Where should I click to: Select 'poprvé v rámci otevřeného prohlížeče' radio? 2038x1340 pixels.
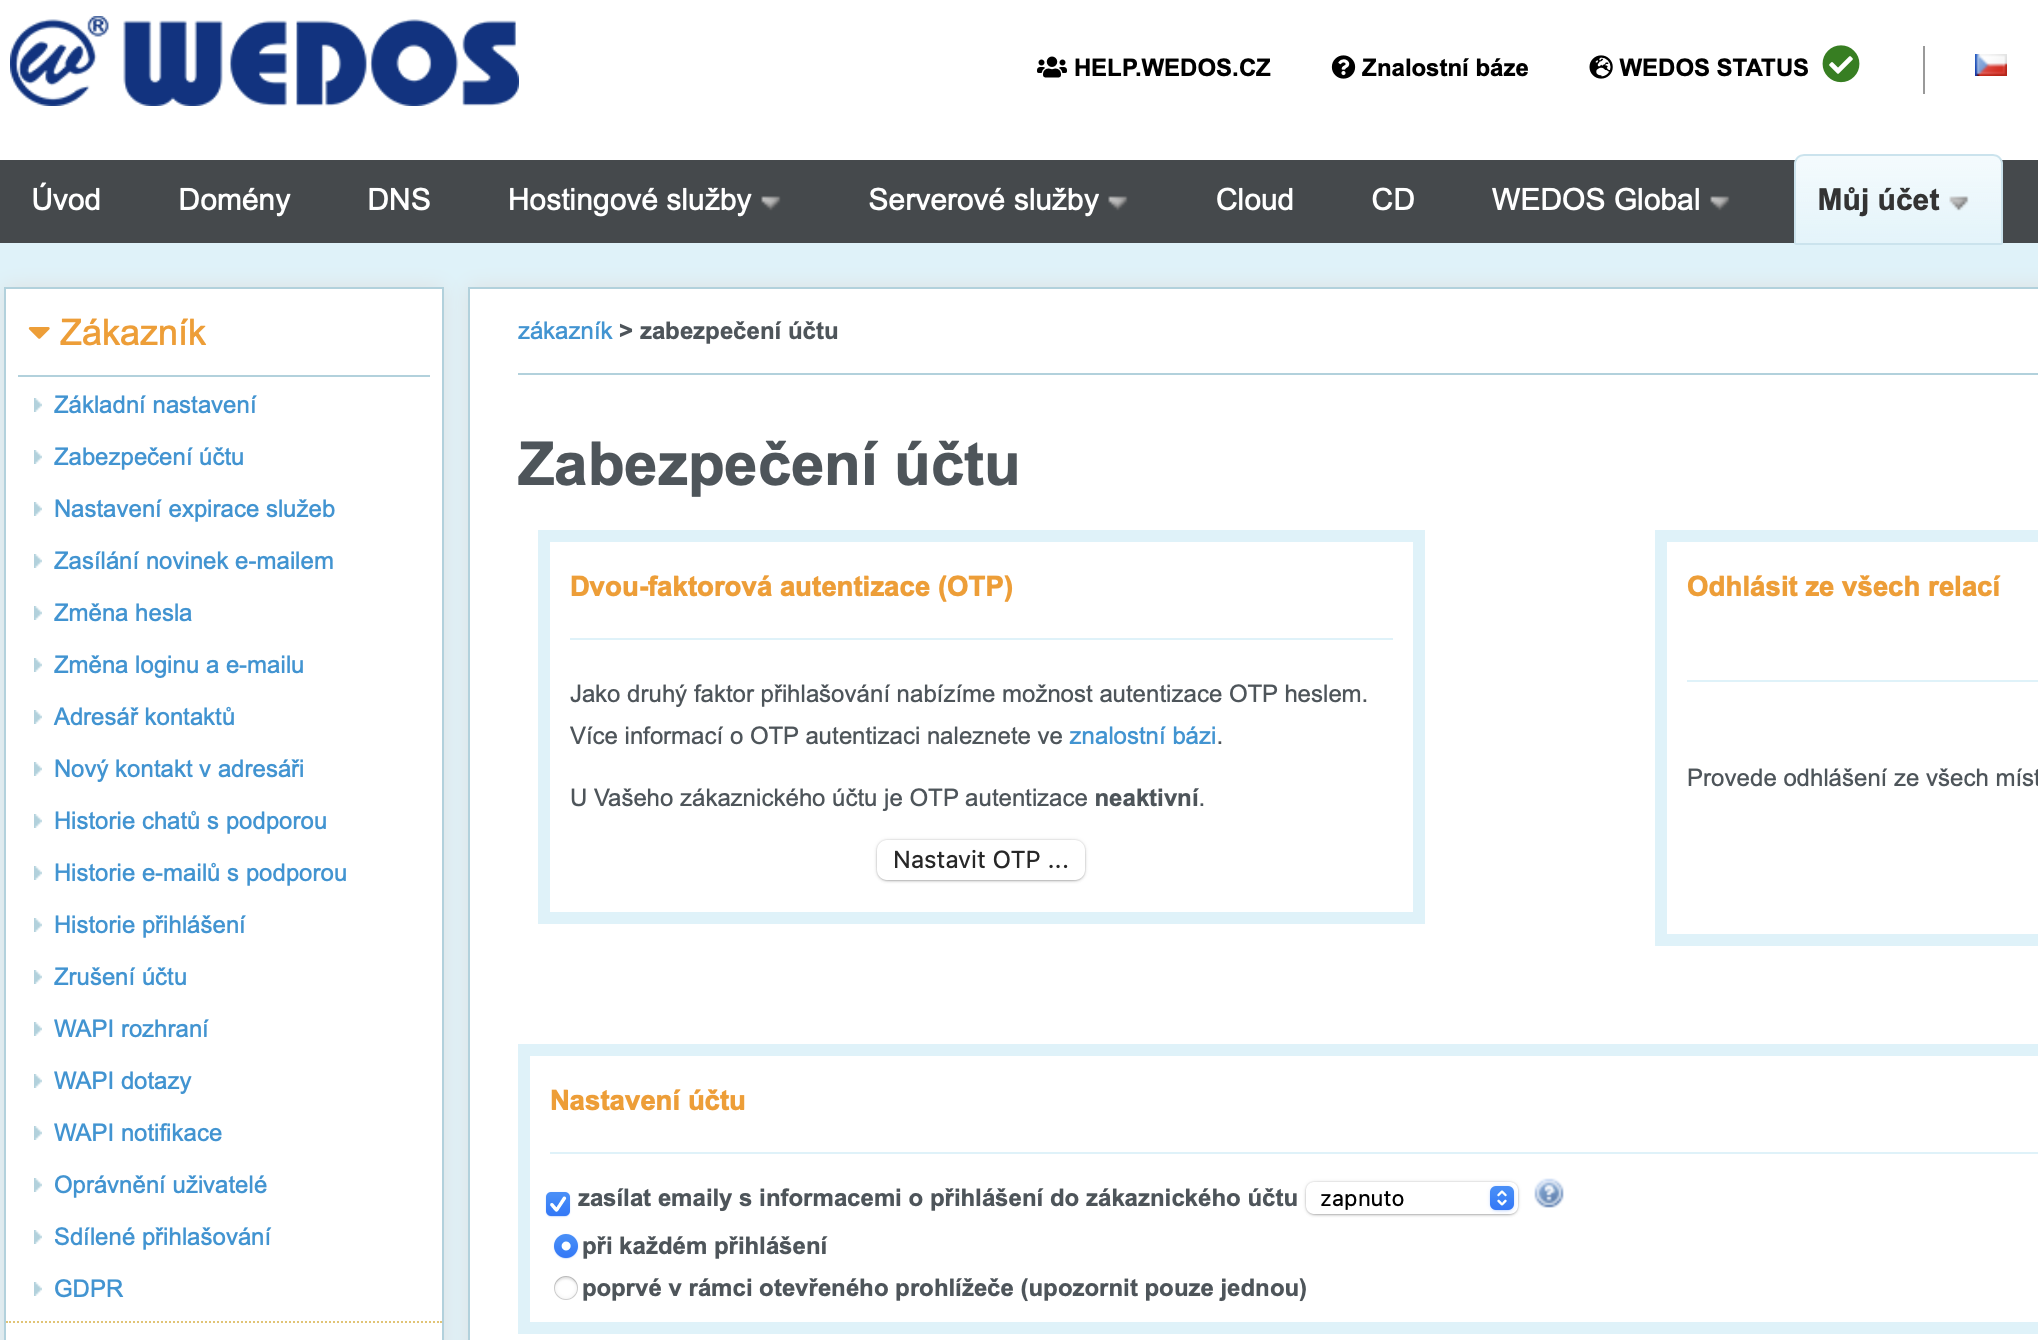click(x=565, y=1288)
